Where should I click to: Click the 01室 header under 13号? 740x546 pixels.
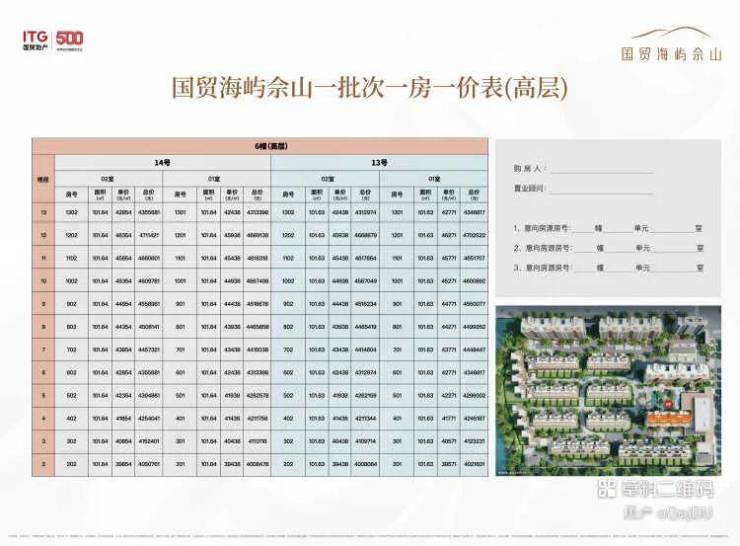click(434, 179)
